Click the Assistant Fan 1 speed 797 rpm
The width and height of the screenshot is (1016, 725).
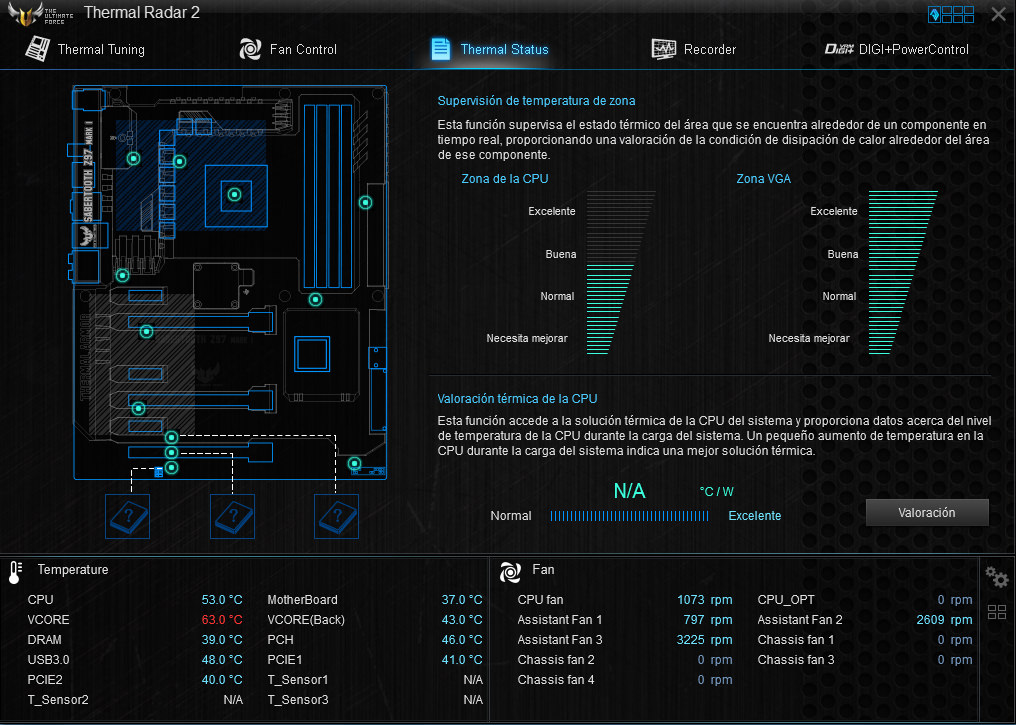point(708,620)
